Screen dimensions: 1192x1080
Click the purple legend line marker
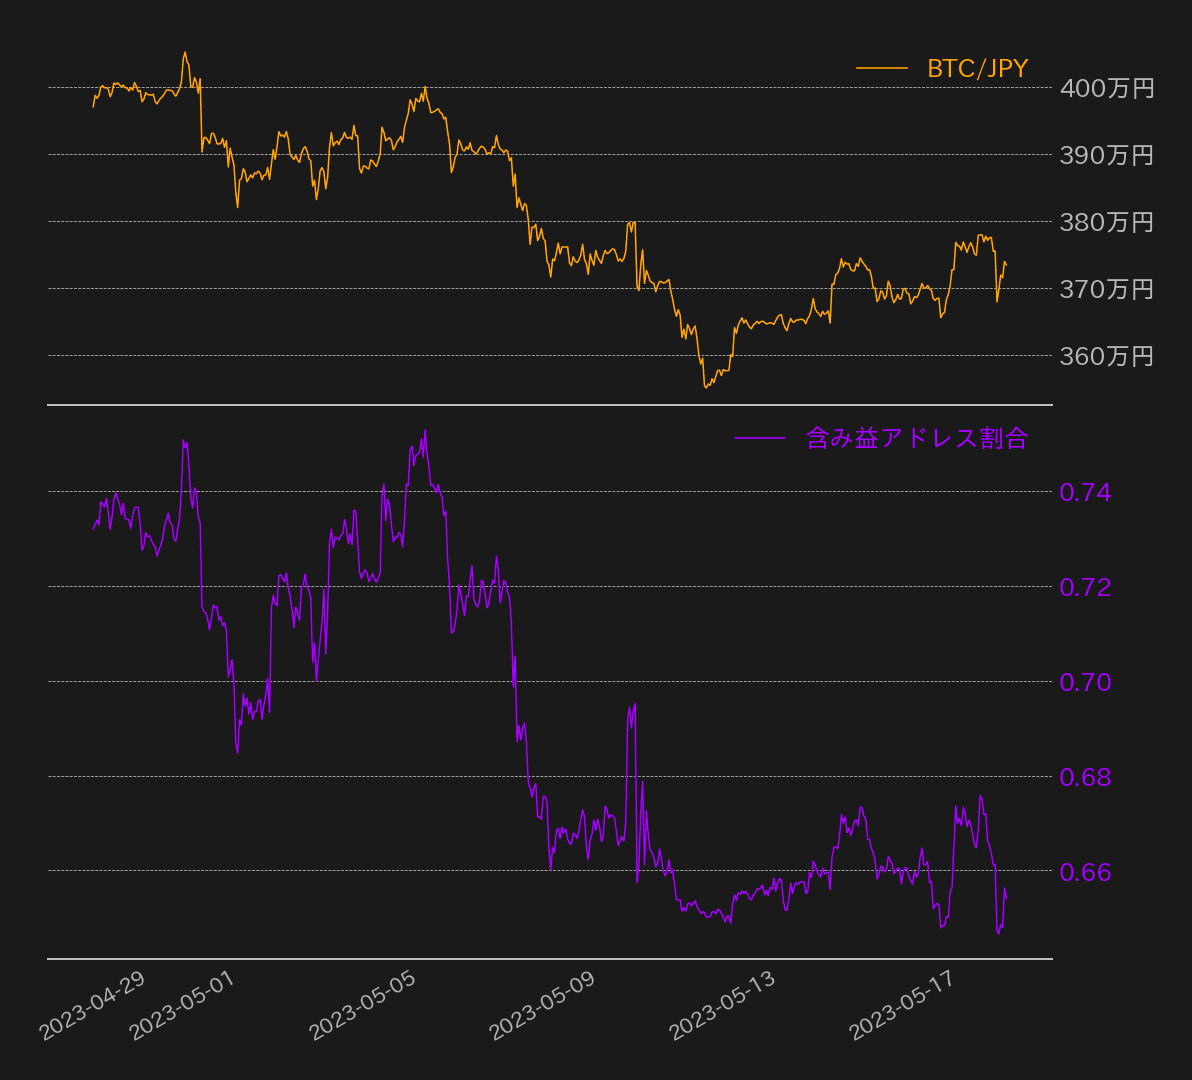[762, 436]
